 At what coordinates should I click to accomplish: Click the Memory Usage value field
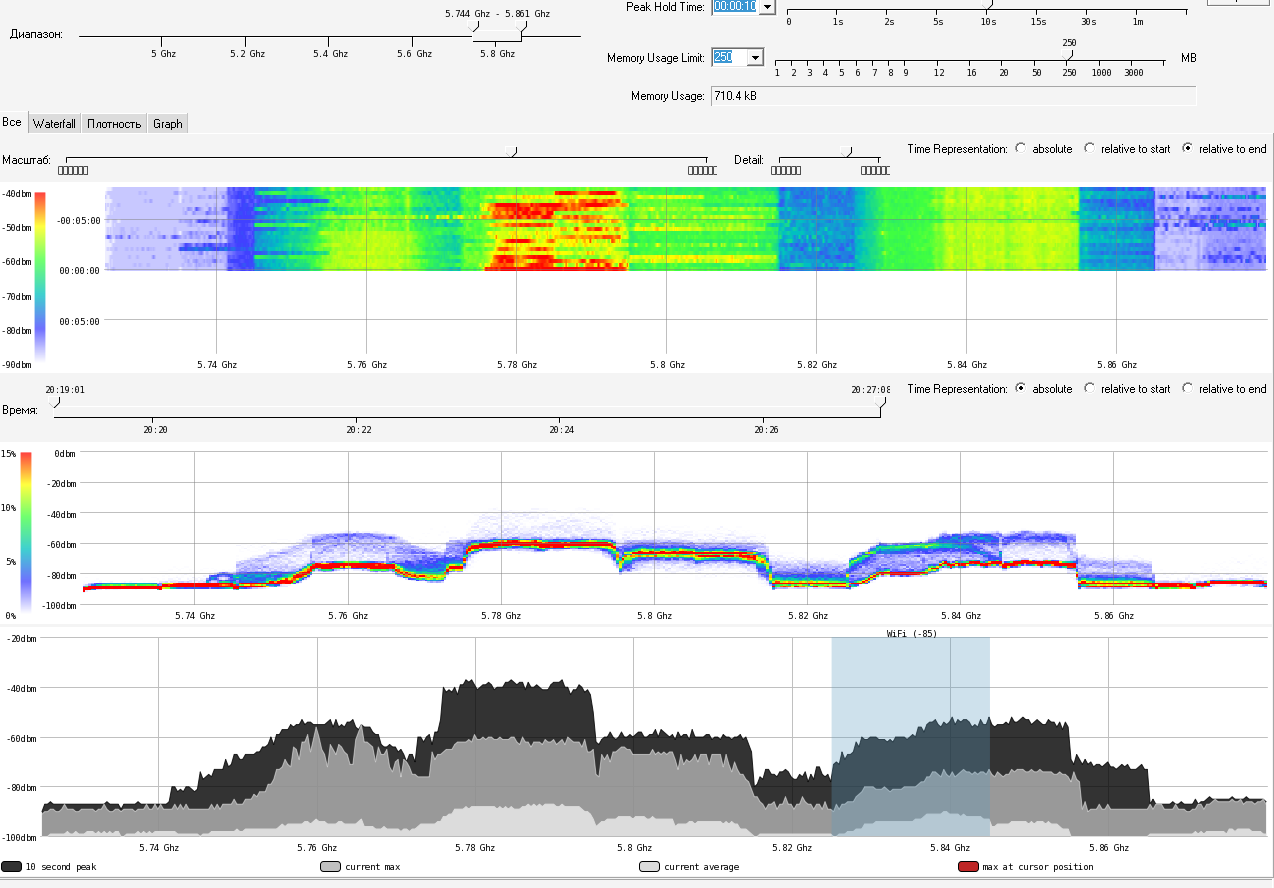coord(952,96)
